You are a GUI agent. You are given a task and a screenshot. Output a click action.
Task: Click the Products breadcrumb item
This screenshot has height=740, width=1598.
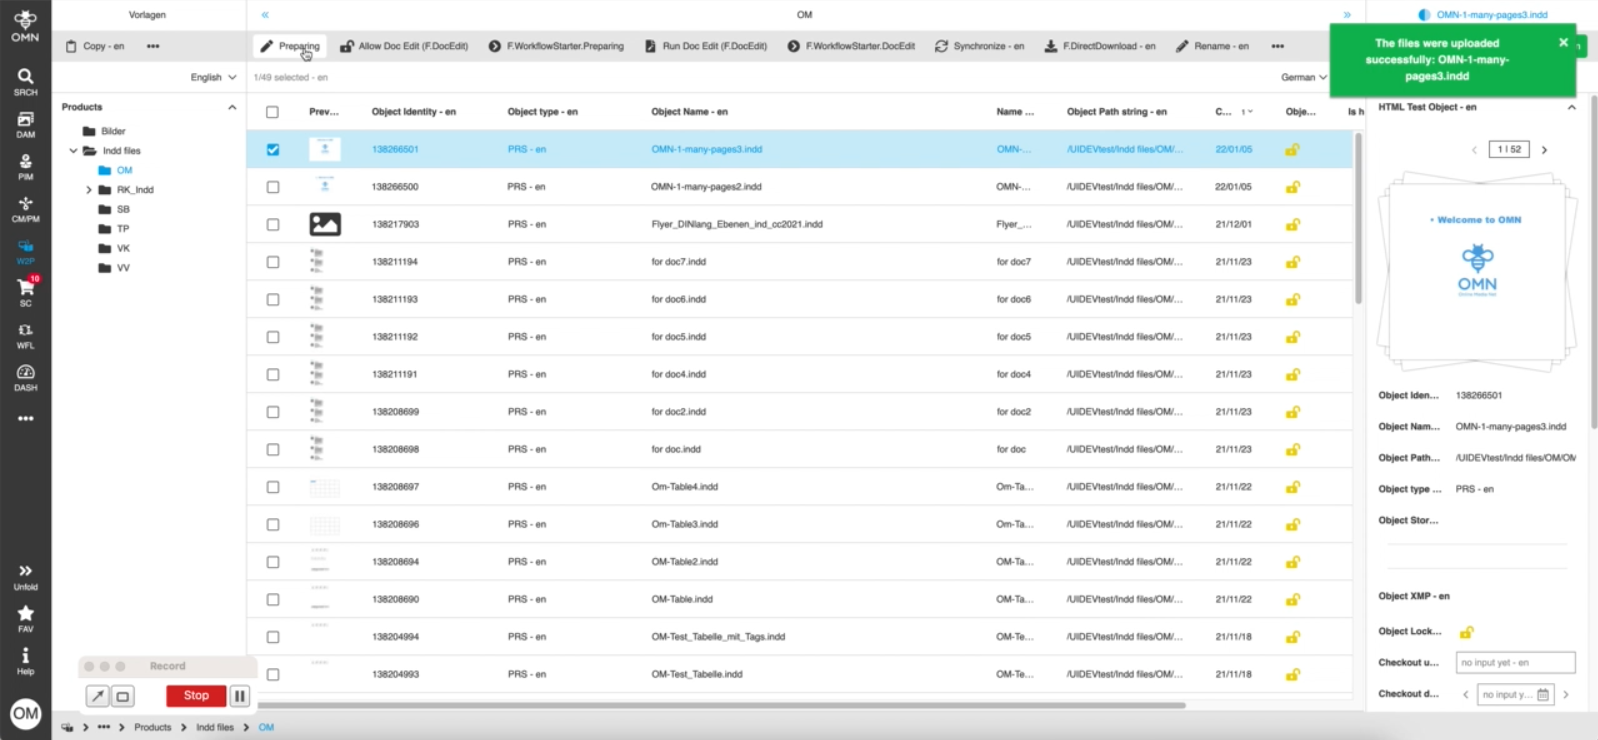click(152, 727)
